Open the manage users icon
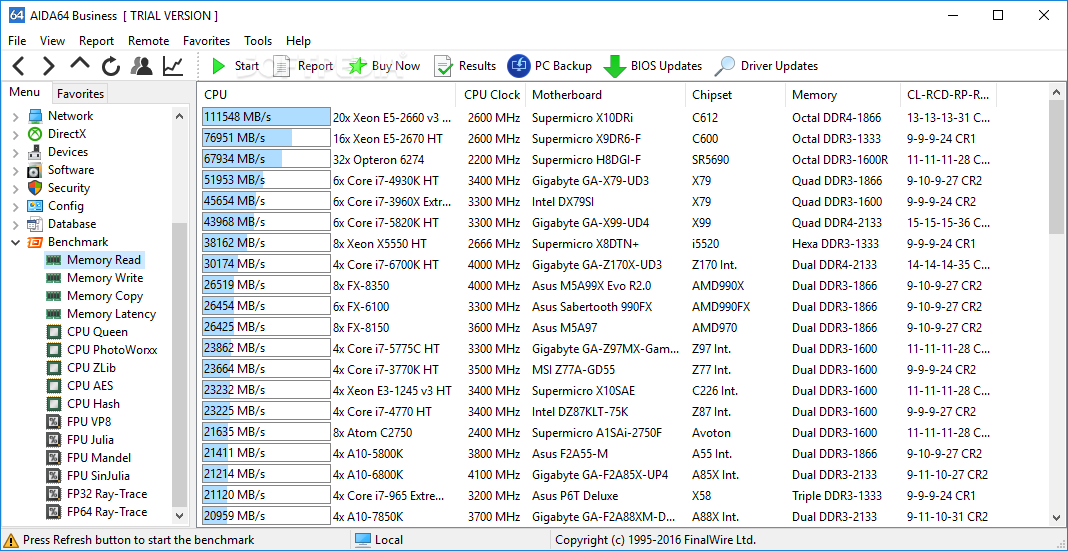This screenshot has height=551, width=1068. [142, 66]
